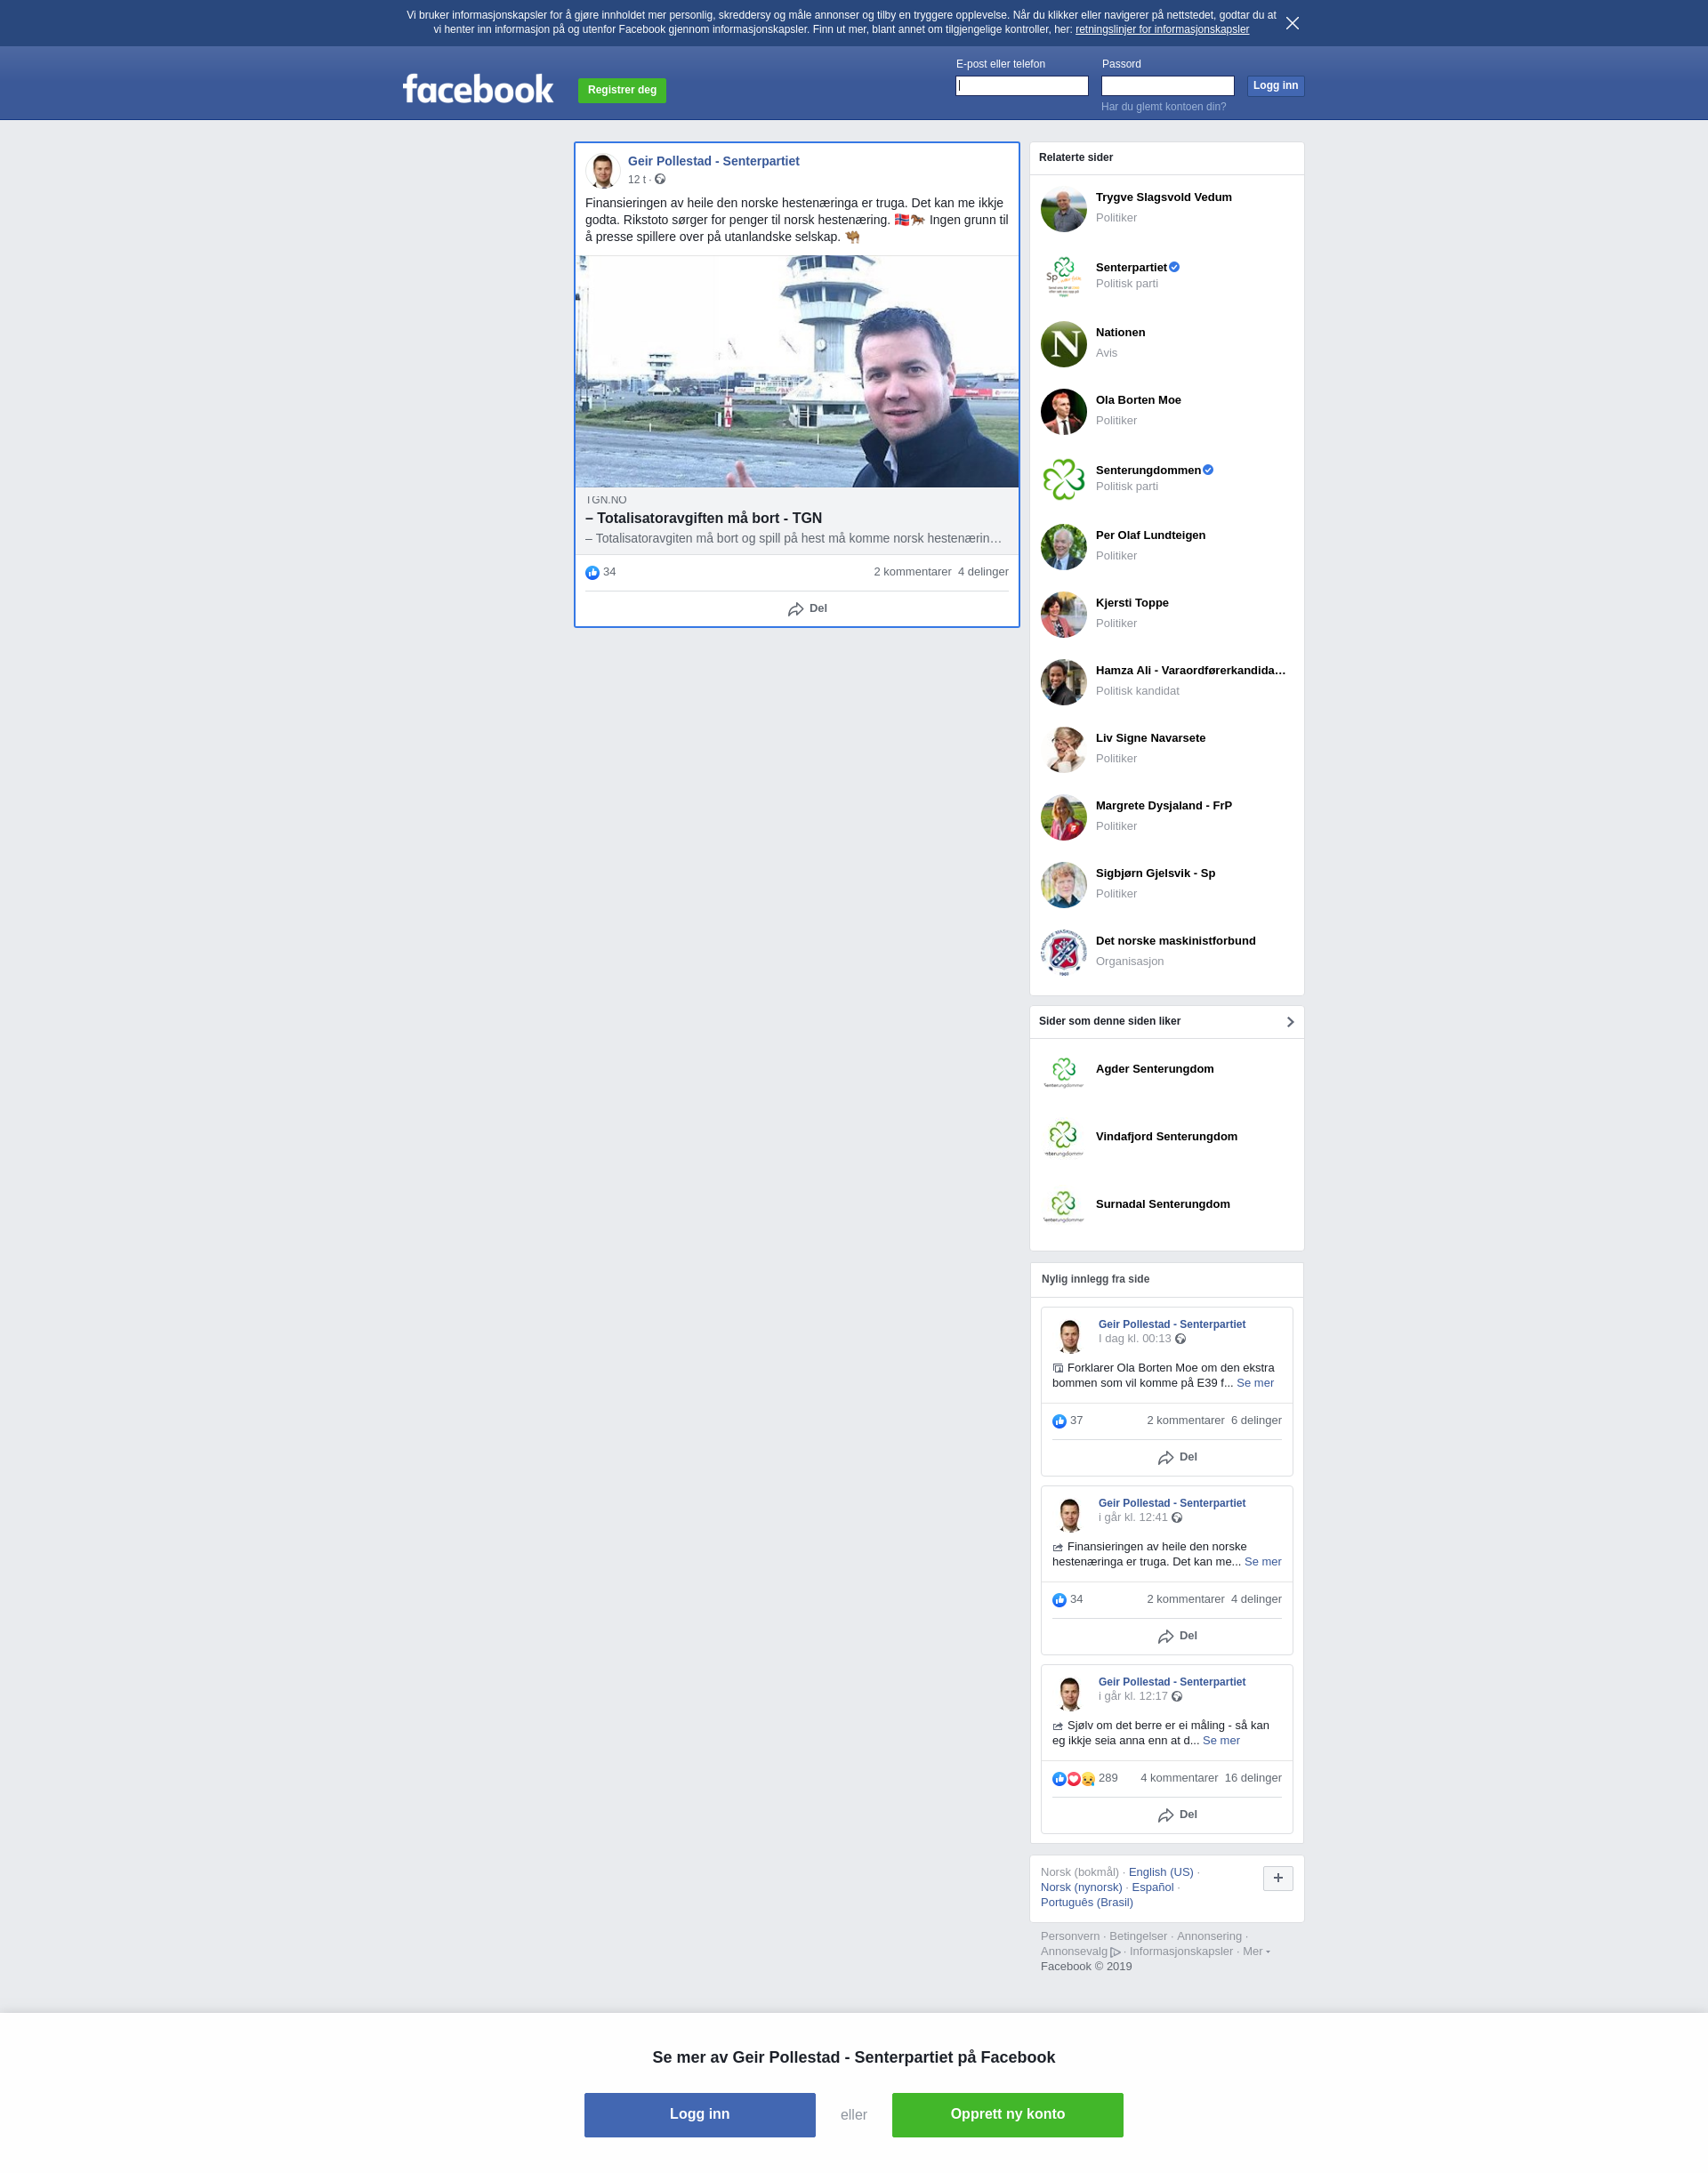This screenshot has height=2173, width=1708.
Task: Click main post author profile picture
Action: [x=602, y=171]
